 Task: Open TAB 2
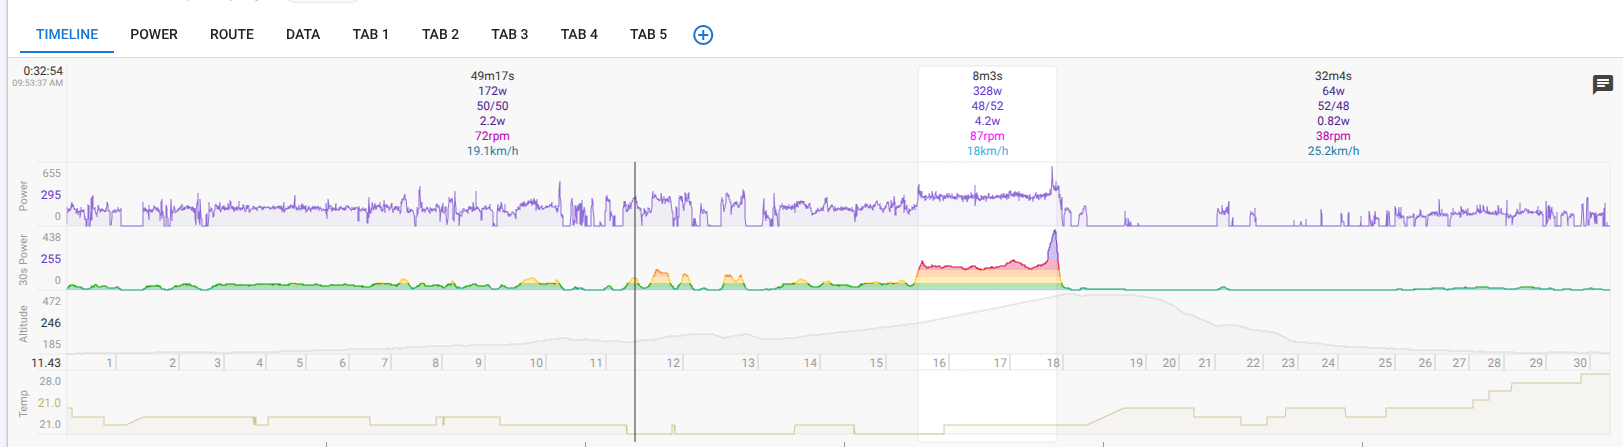pos(440,34)
